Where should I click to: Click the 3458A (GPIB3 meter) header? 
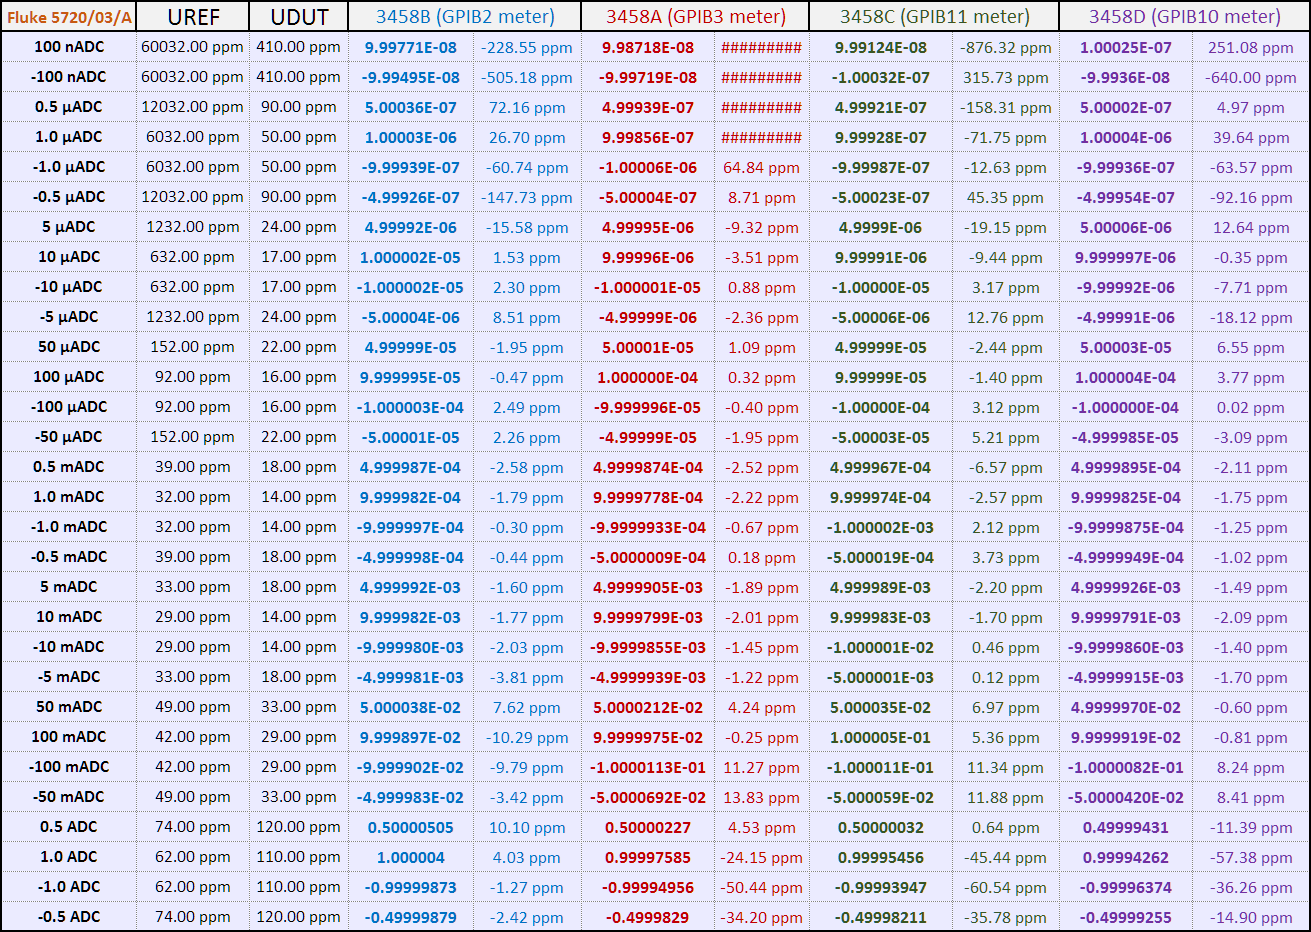coord(695,17)
